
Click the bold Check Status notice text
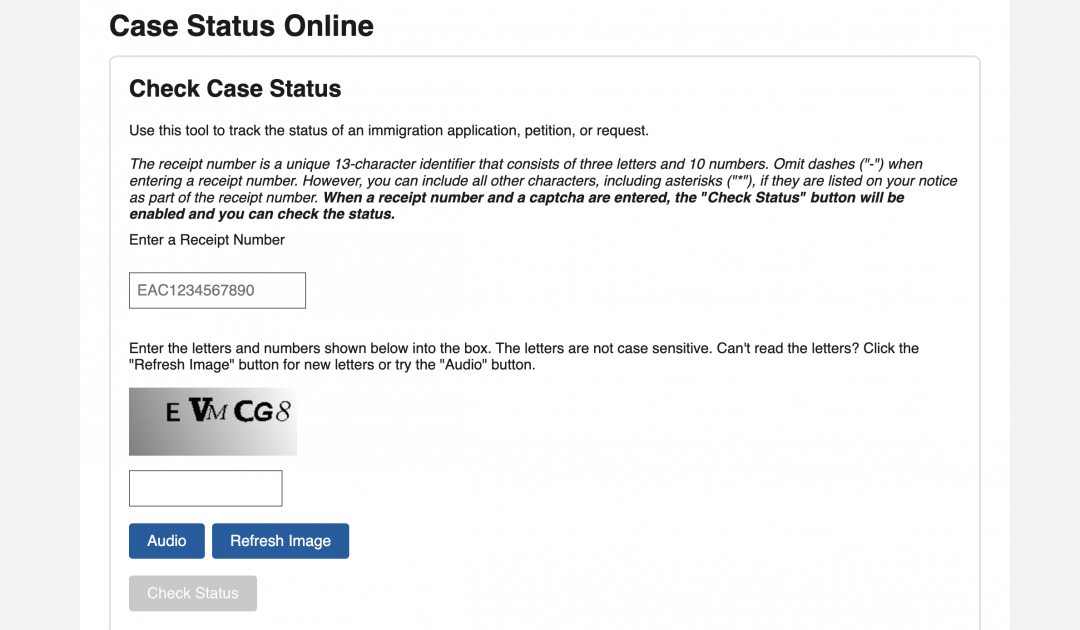pyautogui.click(x=543, y=205)
